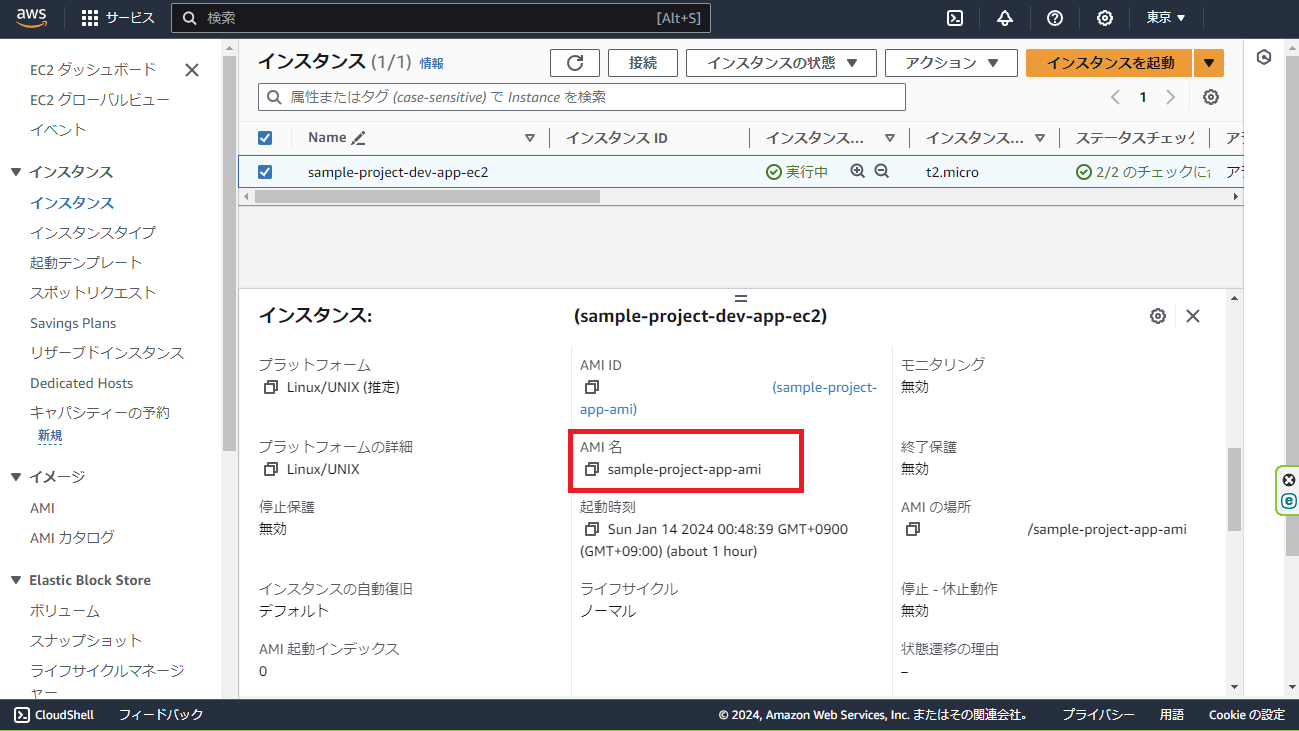Sort by インスタンスタイプ column arrow
The image size is (1299, 731).
(x=1040, y=138)
